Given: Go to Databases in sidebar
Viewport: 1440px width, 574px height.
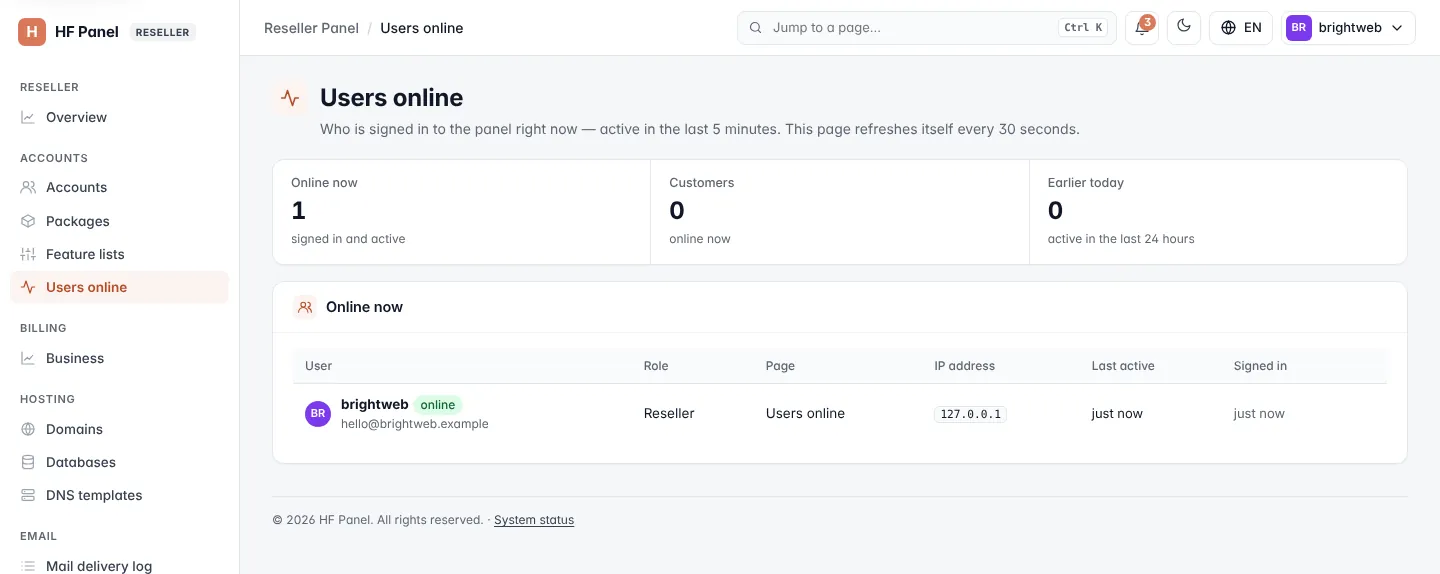Looking at the screenshot, I should click(x=119, y=462).
